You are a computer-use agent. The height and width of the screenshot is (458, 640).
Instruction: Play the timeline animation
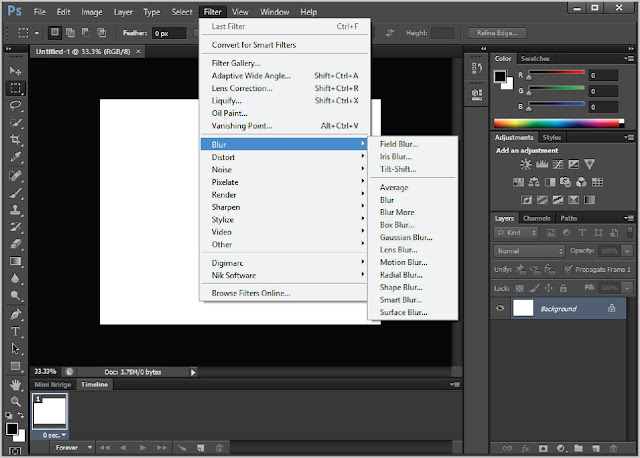point(142,448)
